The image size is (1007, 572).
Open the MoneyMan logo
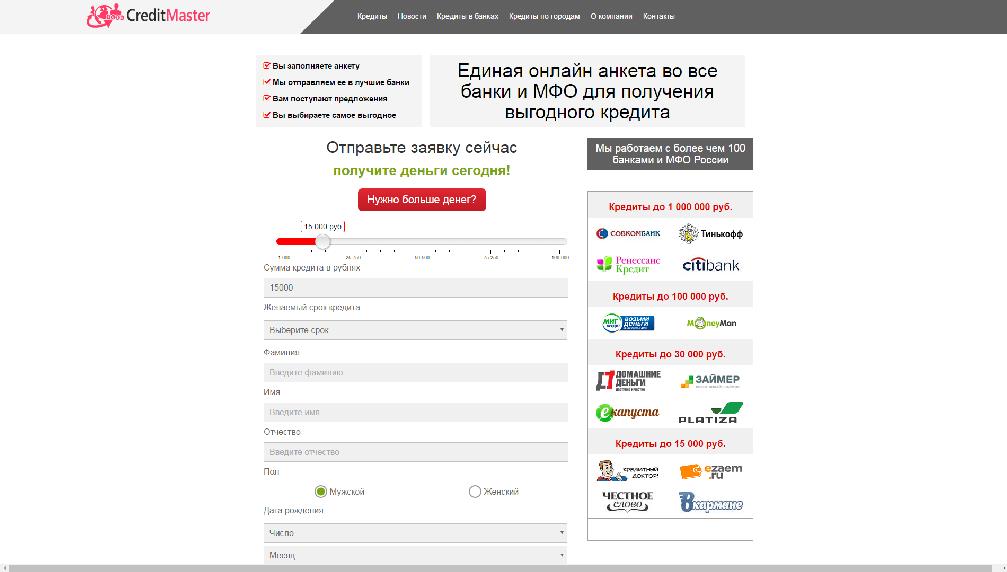tap(711, 323)
